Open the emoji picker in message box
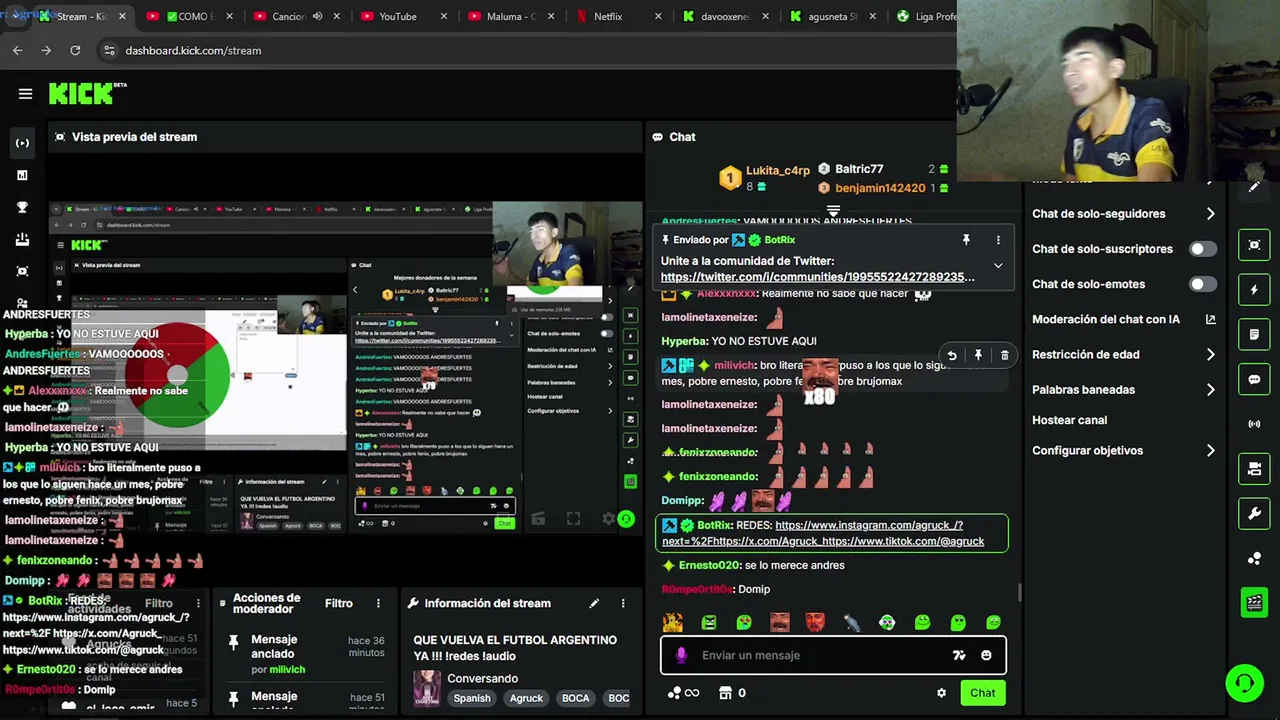 pos(986,655)
